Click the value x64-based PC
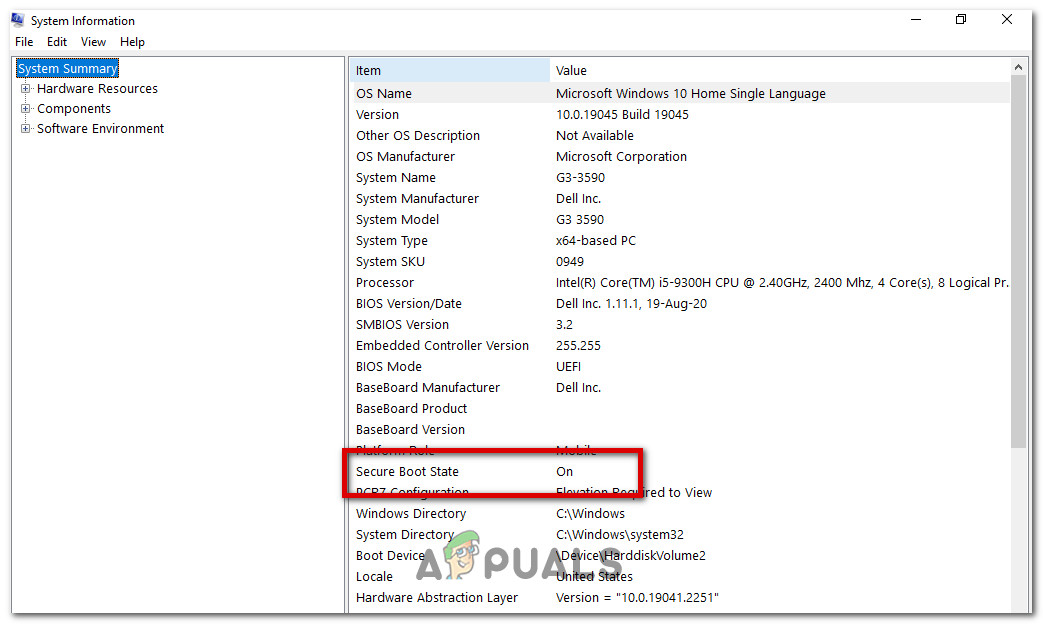Screen dimensions: 1043x624 [595, 241]
